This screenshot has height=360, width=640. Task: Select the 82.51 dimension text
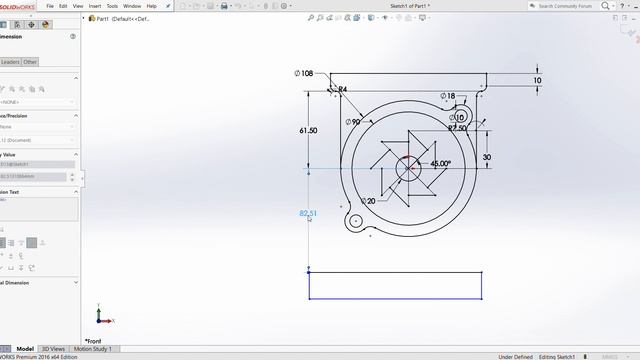tap(308, 213)
